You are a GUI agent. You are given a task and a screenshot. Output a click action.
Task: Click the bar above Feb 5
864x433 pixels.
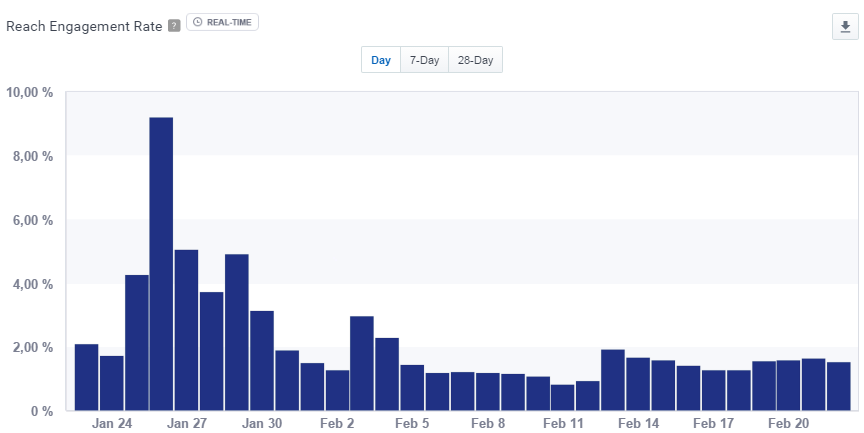(x=412, y=388)
